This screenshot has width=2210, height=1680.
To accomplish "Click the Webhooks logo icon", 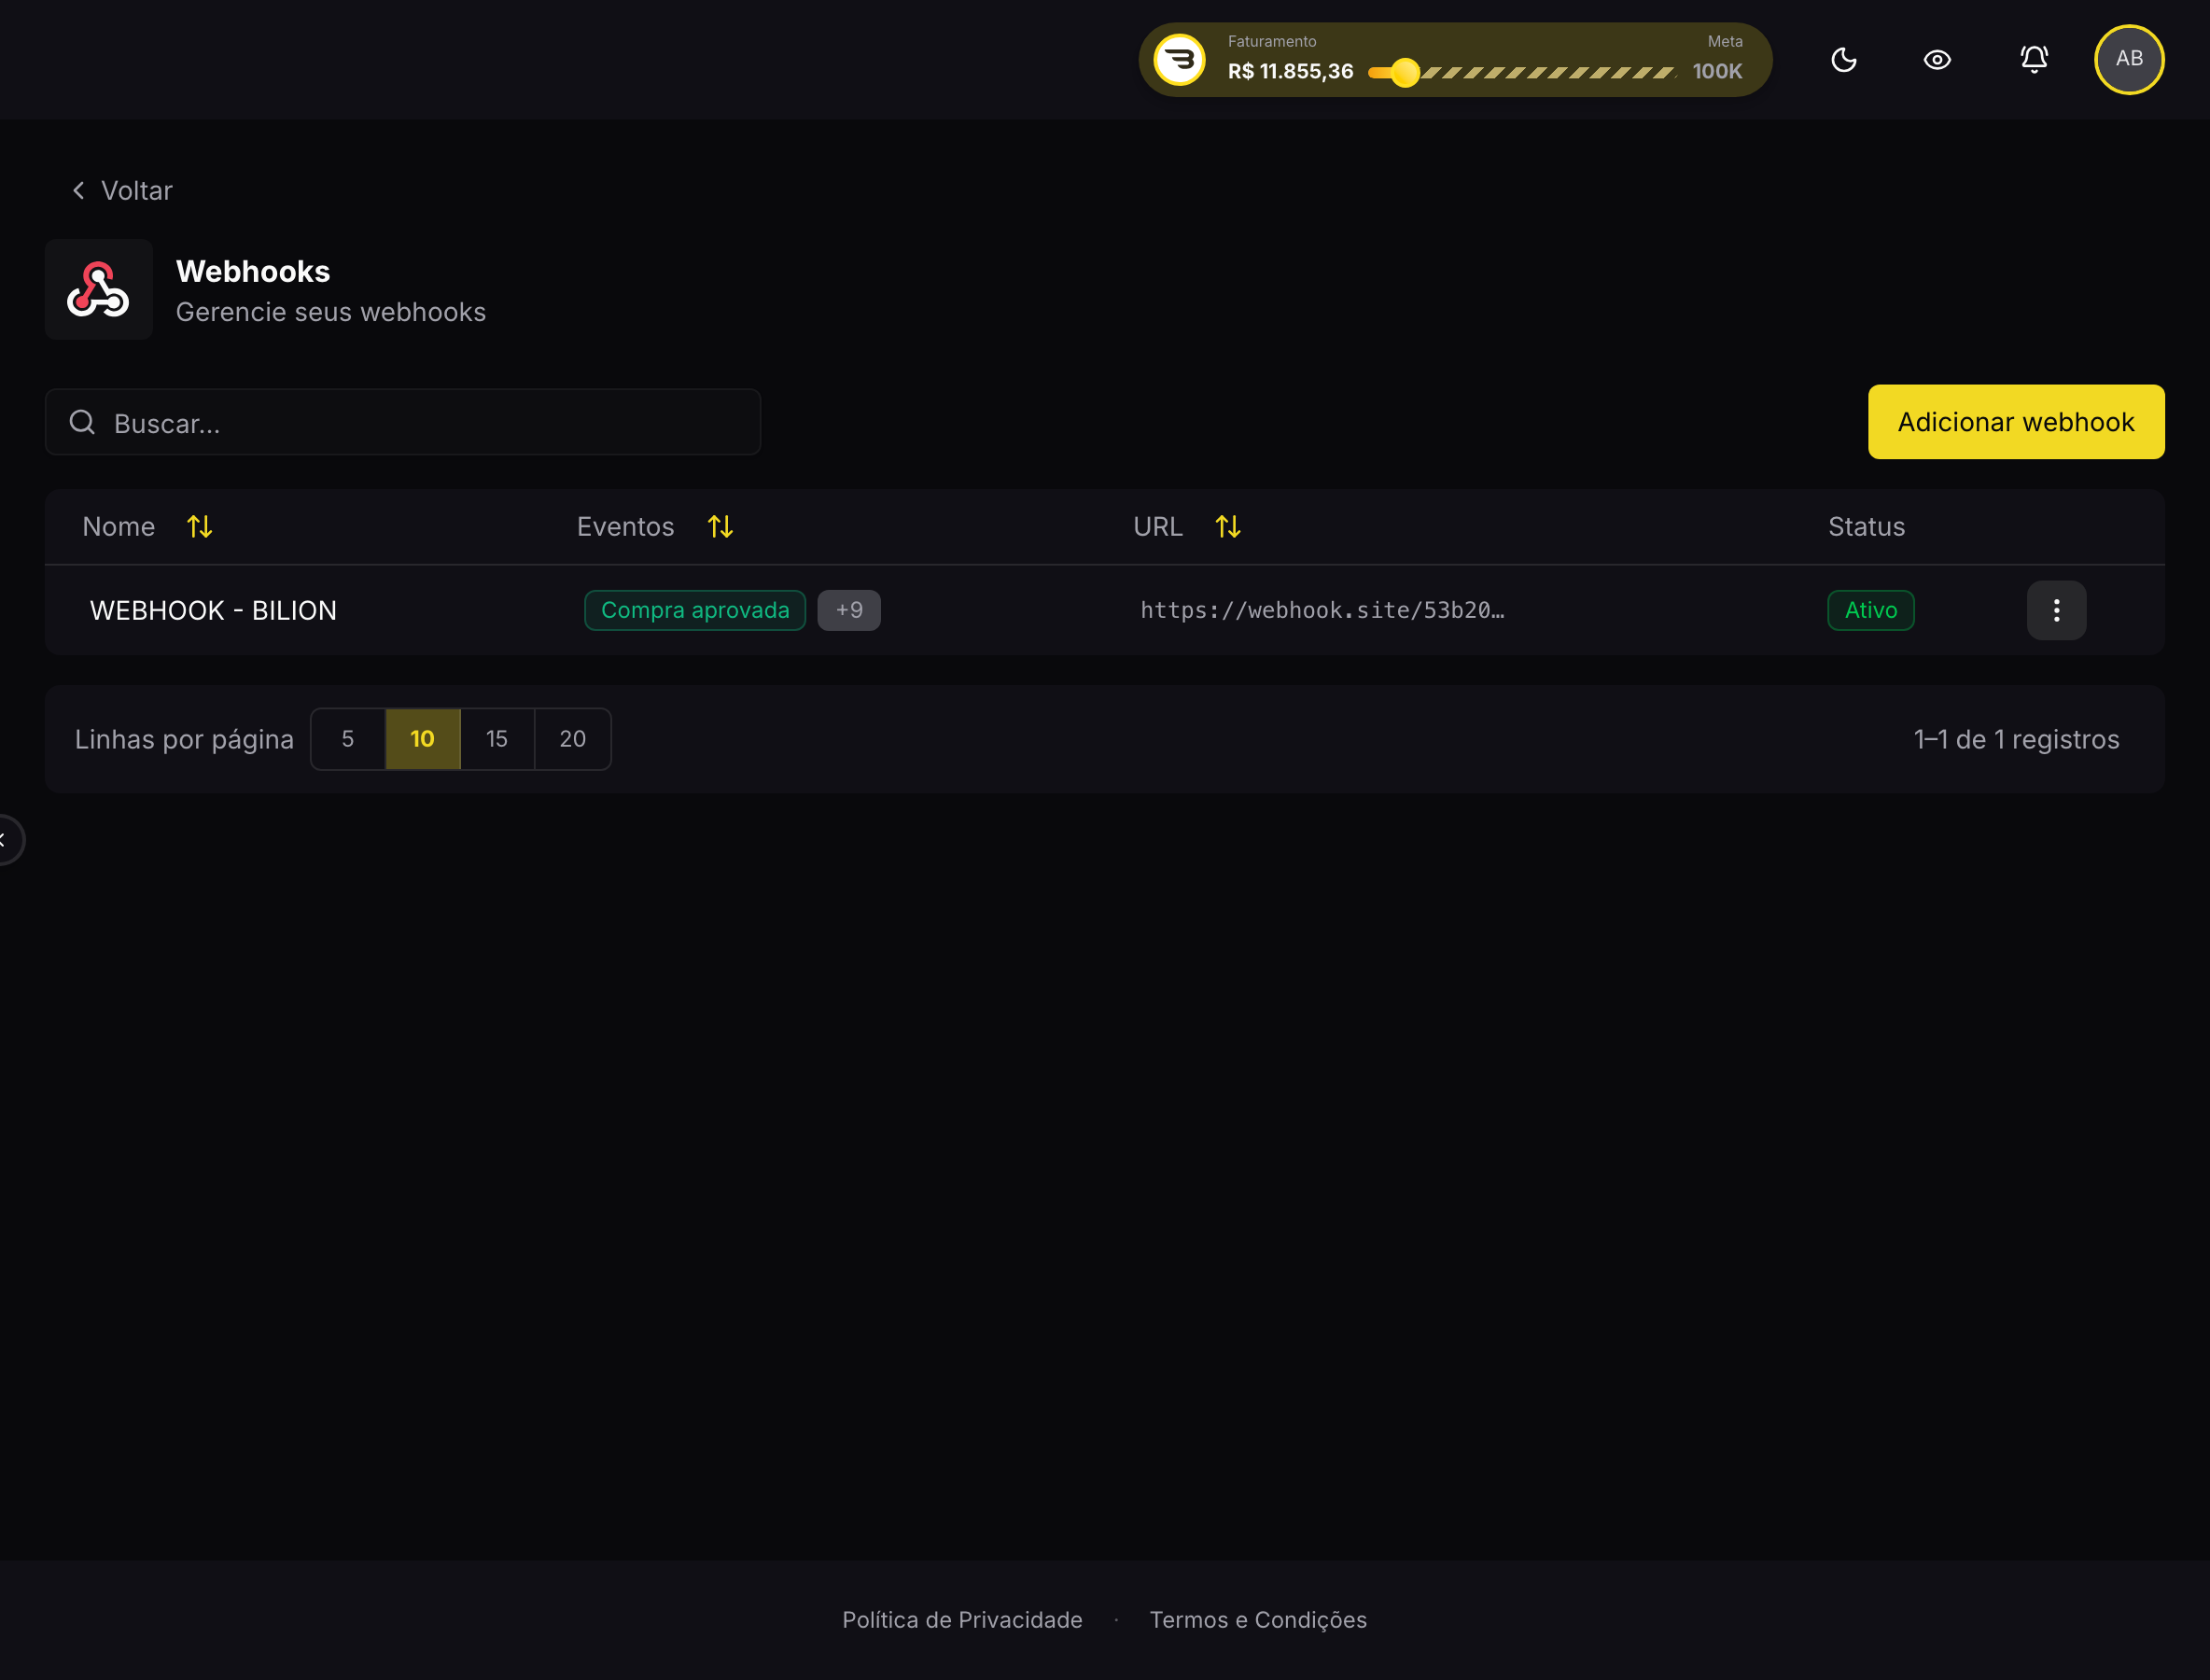I will point(98,289).
